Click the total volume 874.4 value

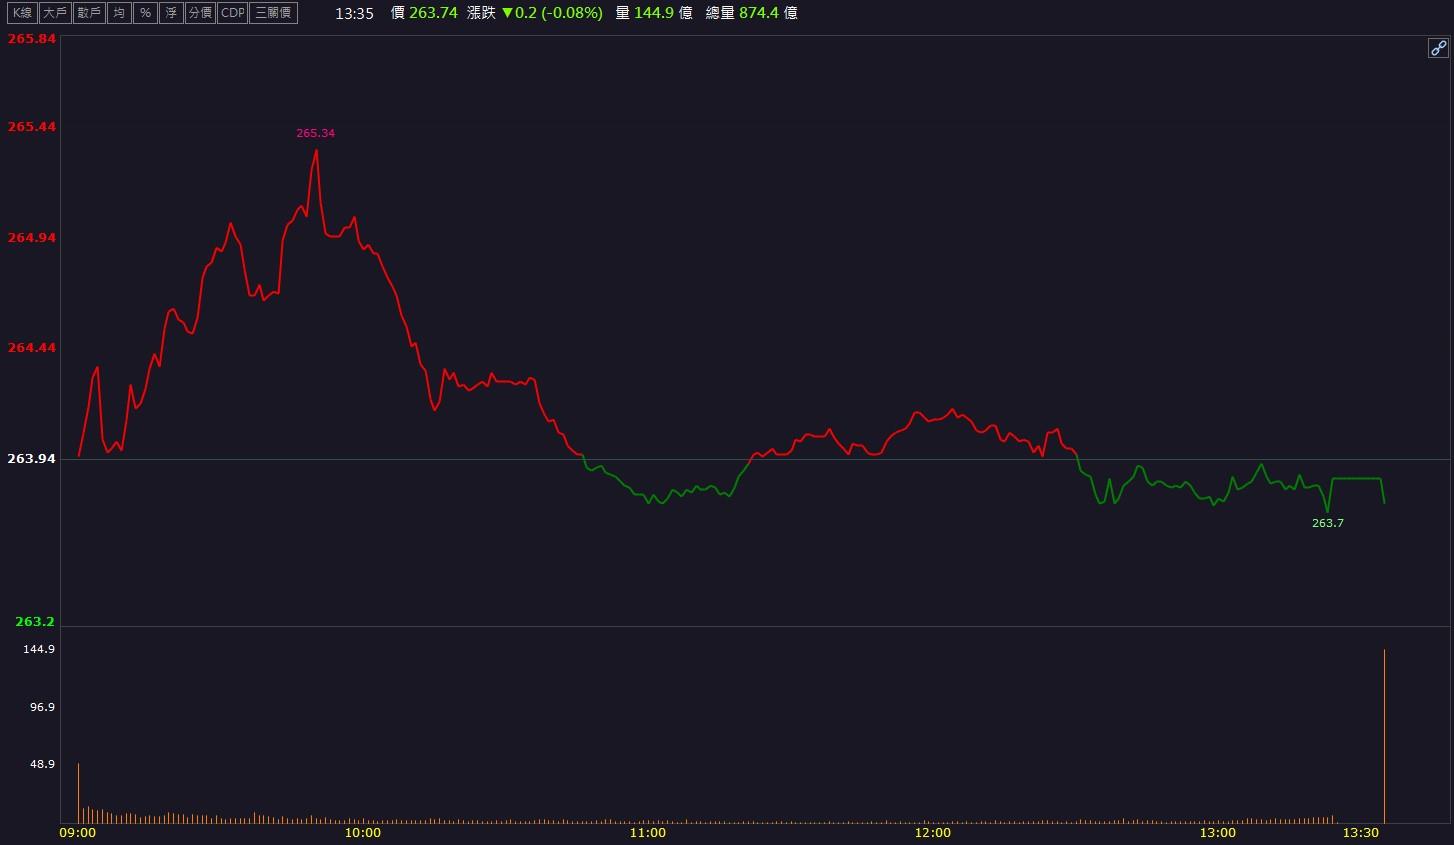[759, 13]
